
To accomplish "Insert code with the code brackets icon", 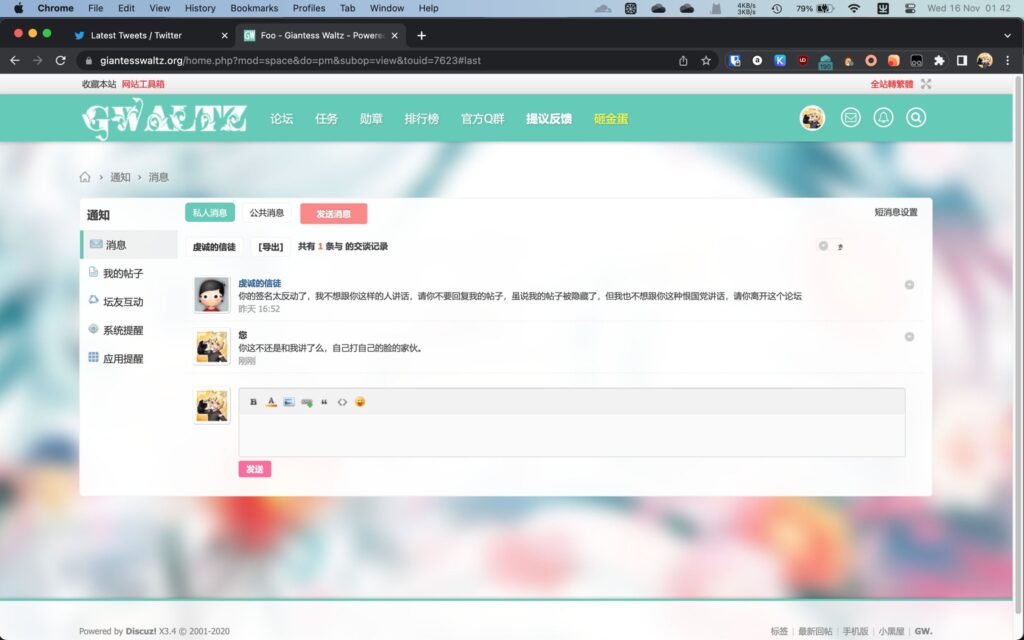I will 342,402.
